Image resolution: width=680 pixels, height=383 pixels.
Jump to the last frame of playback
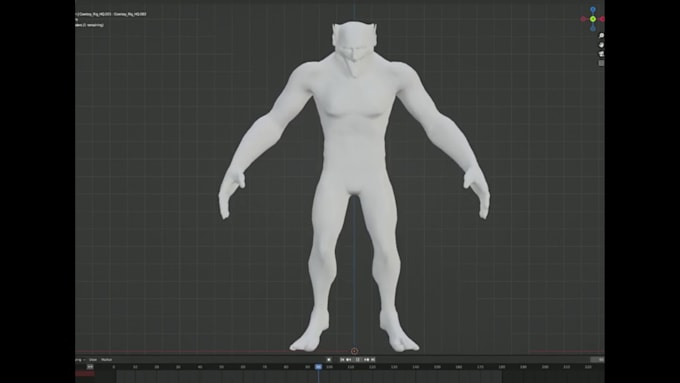373,360
